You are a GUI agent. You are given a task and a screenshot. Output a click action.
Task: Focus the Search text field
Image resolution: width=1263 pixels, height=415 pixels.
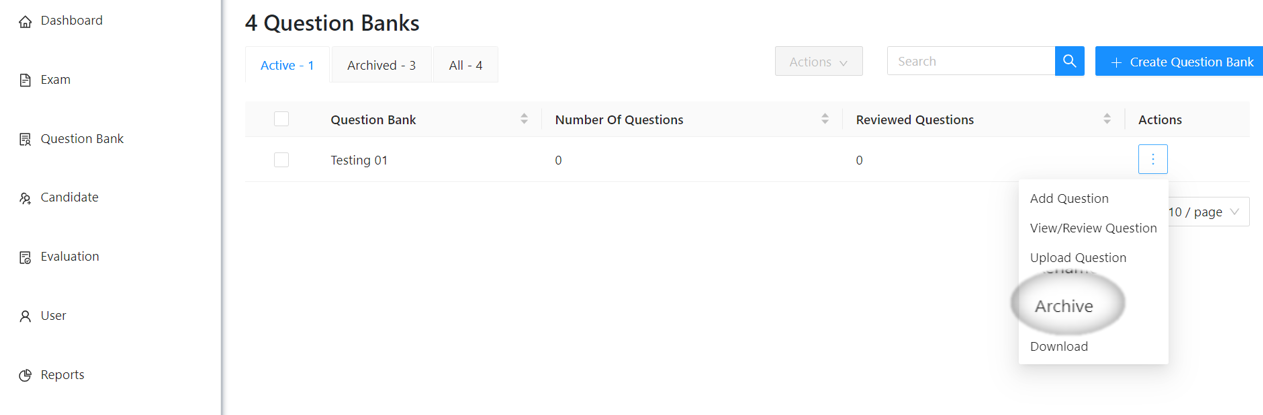click(971, 61)
